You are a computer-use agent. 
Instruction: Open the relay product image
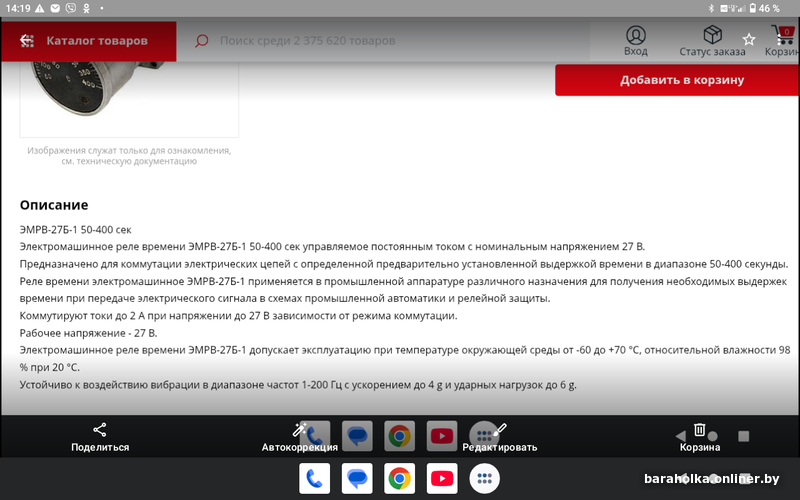click(x=129, y=97)
